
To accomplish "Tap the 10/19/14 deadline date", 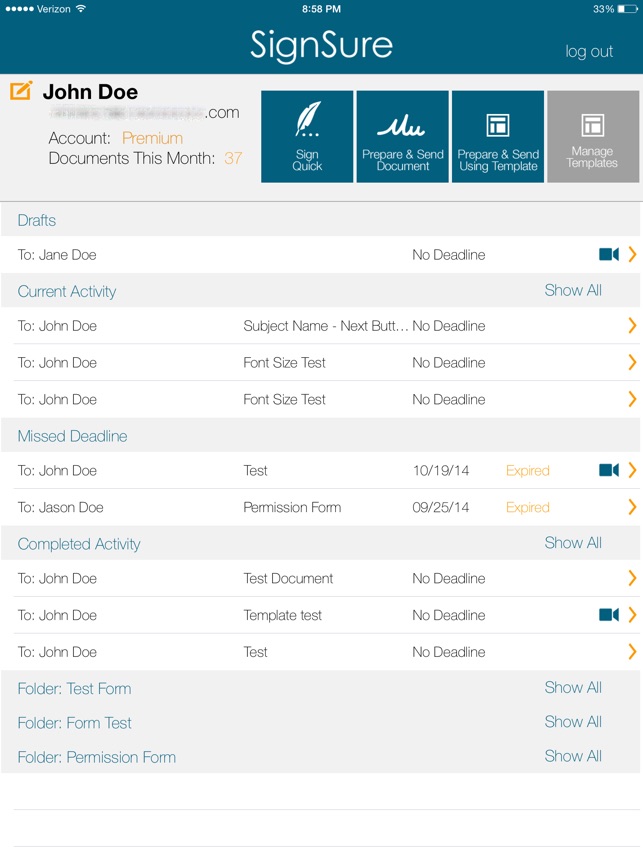I will tap(441, 471).
